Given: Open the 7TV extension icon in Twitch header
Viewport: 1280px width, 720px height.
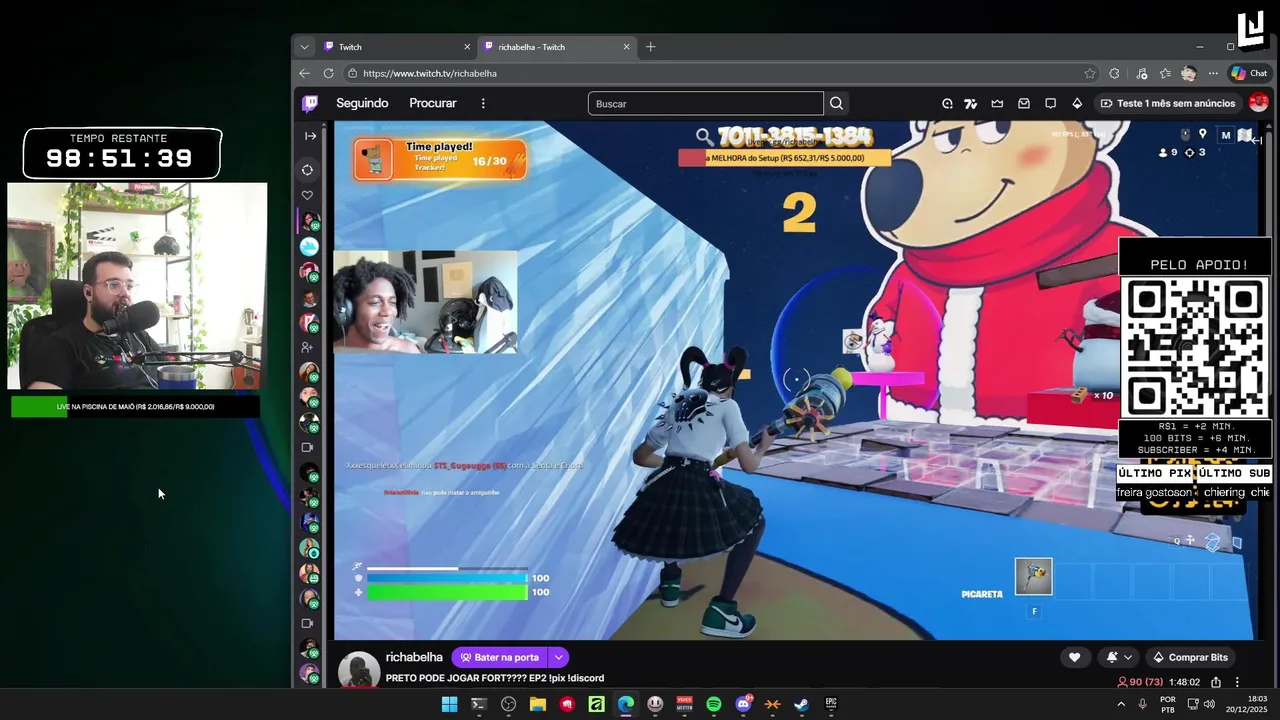Looking at the screenshot, I should click(970, 103).
